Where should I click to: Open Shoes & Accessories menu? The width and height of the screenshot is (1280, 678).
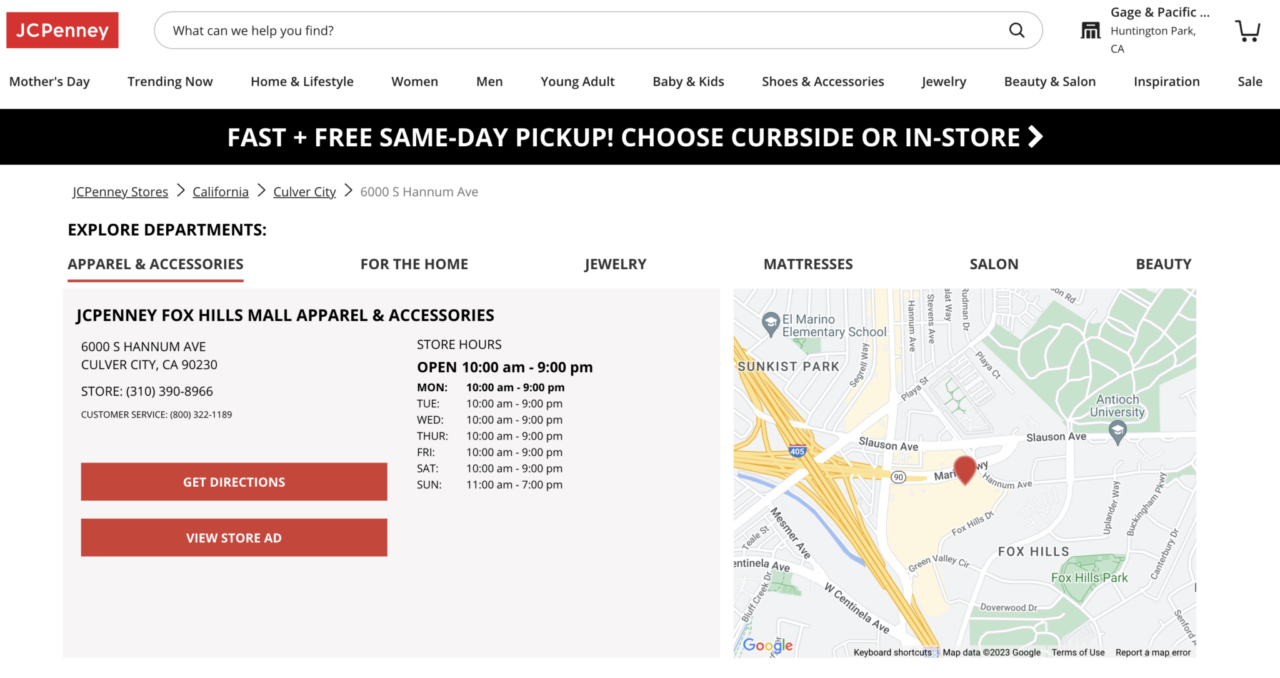[823, 82]
